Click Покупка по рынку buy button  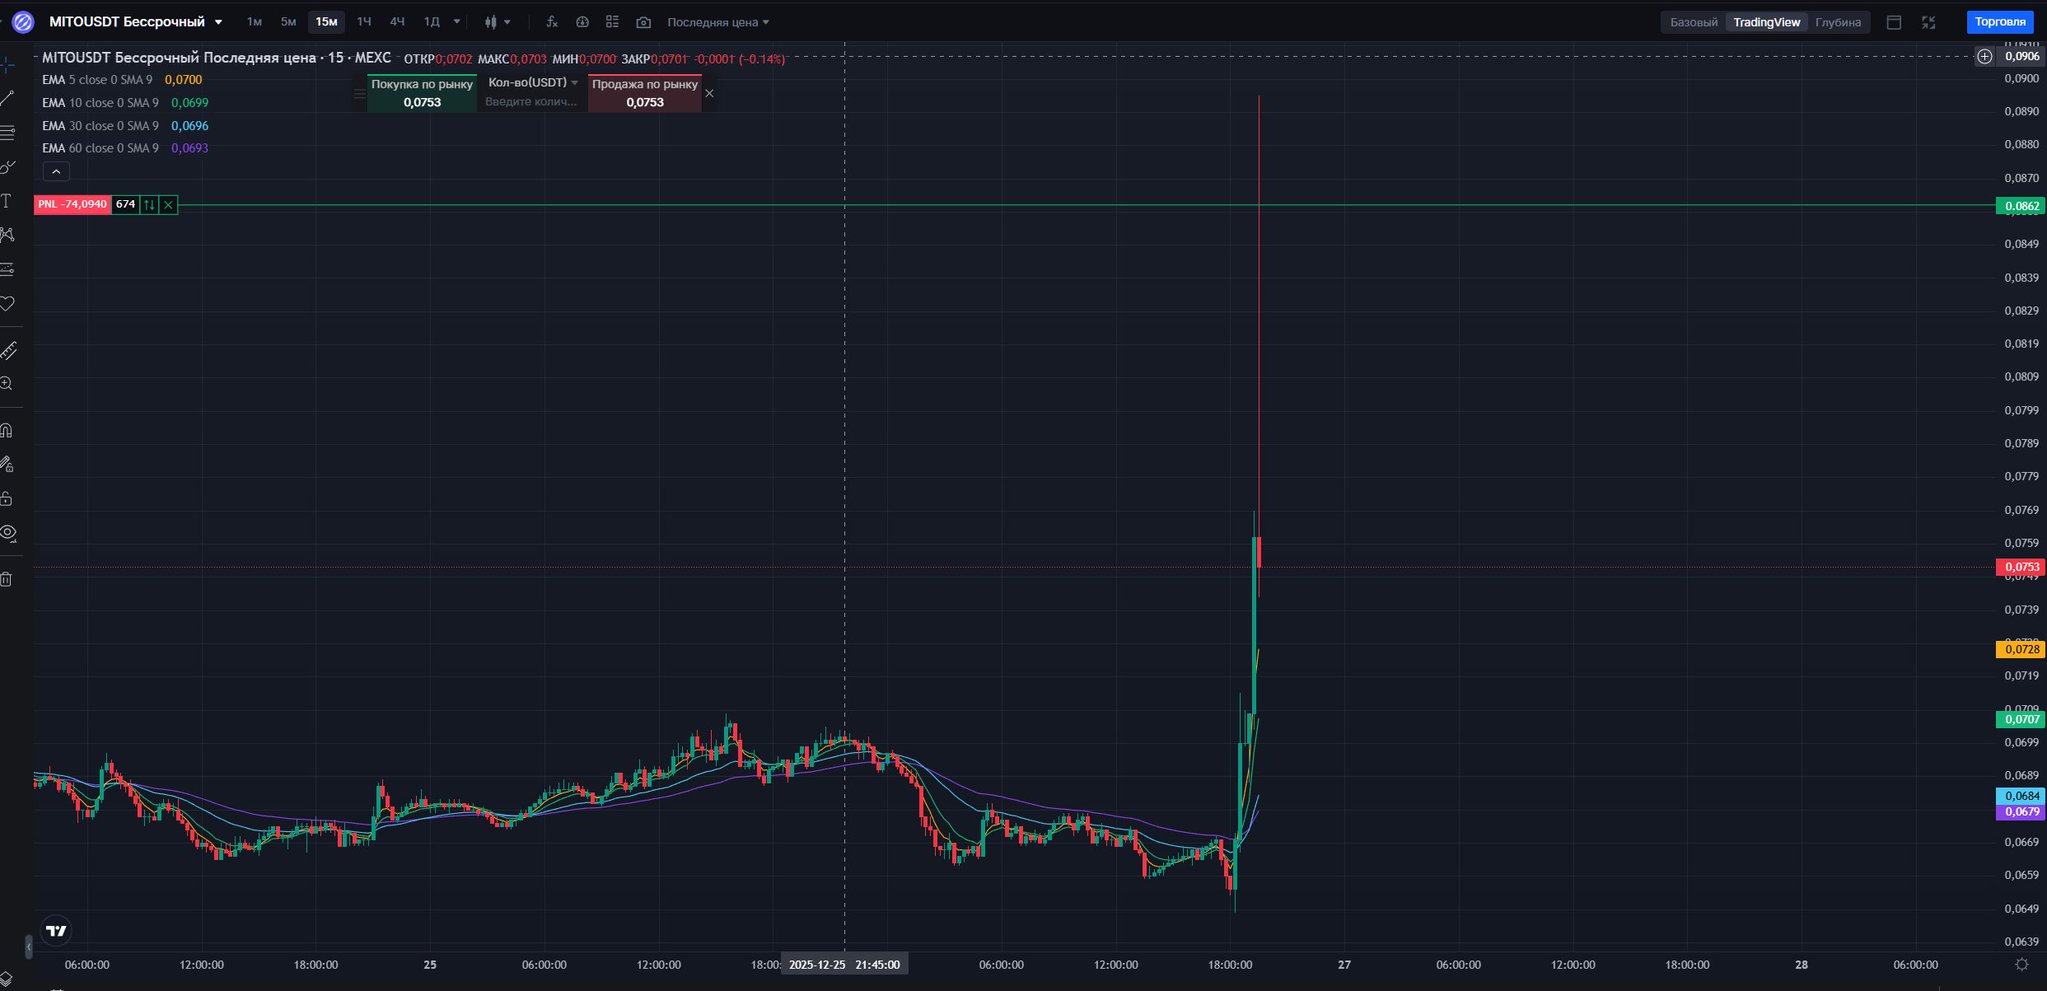(x=422, y=93)
